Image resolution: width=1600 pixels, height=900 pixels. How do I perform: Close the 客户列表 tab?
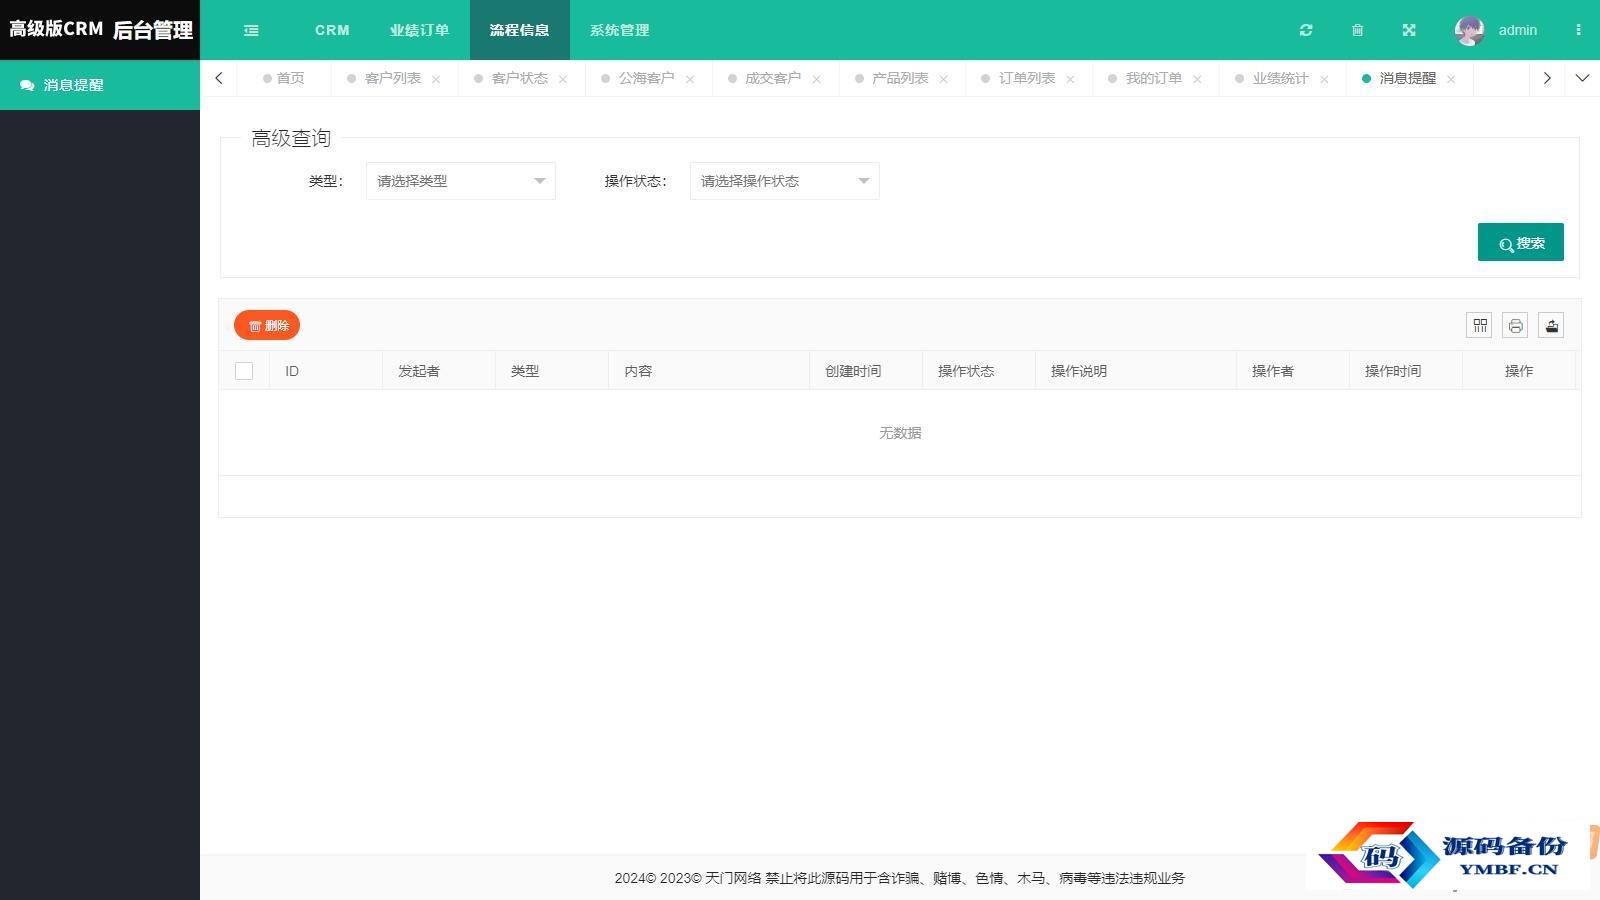(x=436, y=79)
